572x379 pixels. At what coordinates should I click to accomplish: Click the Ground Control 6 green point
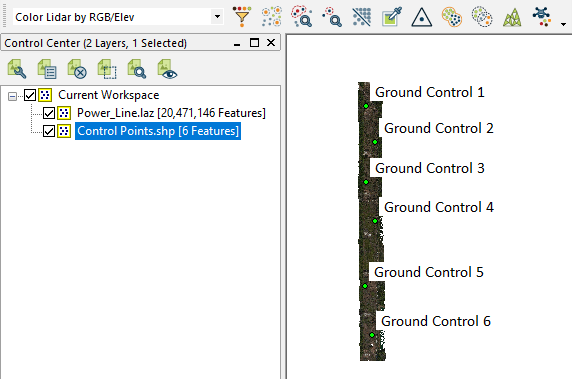pos(372,335)
